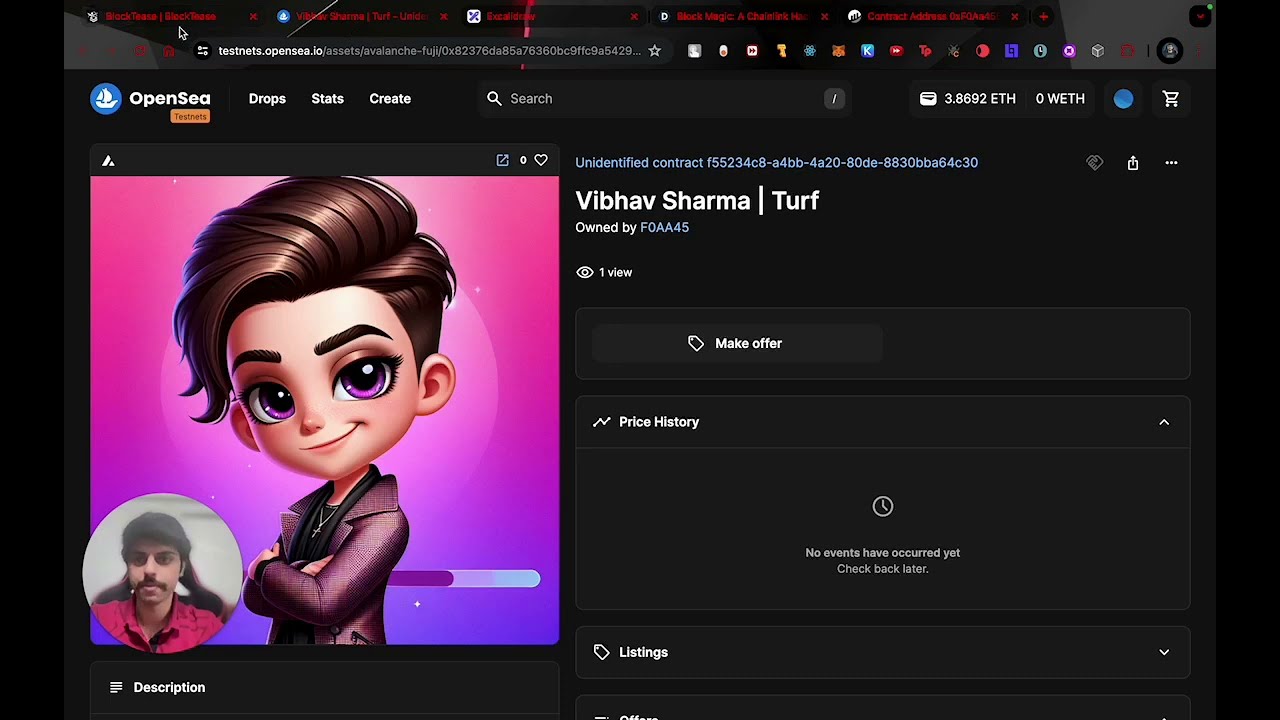Open the Stats menu
The width and height of the screenshot is (1280, 720).
point(327,99)
